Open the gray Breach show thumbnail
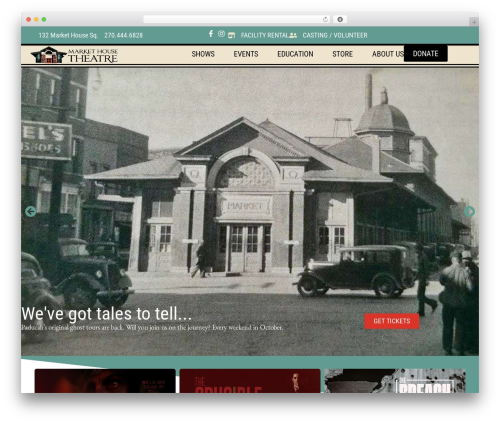500x423 pixels. [x=395, y=381]
